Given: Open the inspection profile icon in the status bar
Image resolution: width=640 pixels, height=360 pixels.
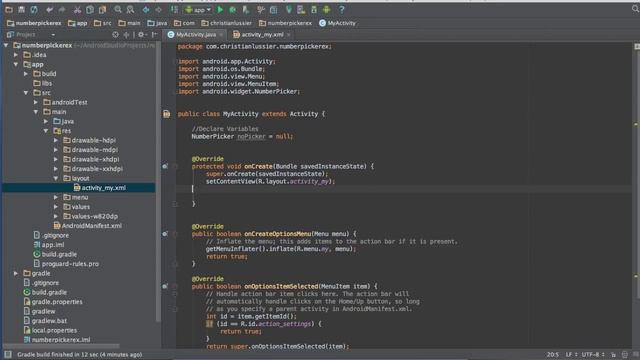Looking at the screenshot, I should click(625, 355).
